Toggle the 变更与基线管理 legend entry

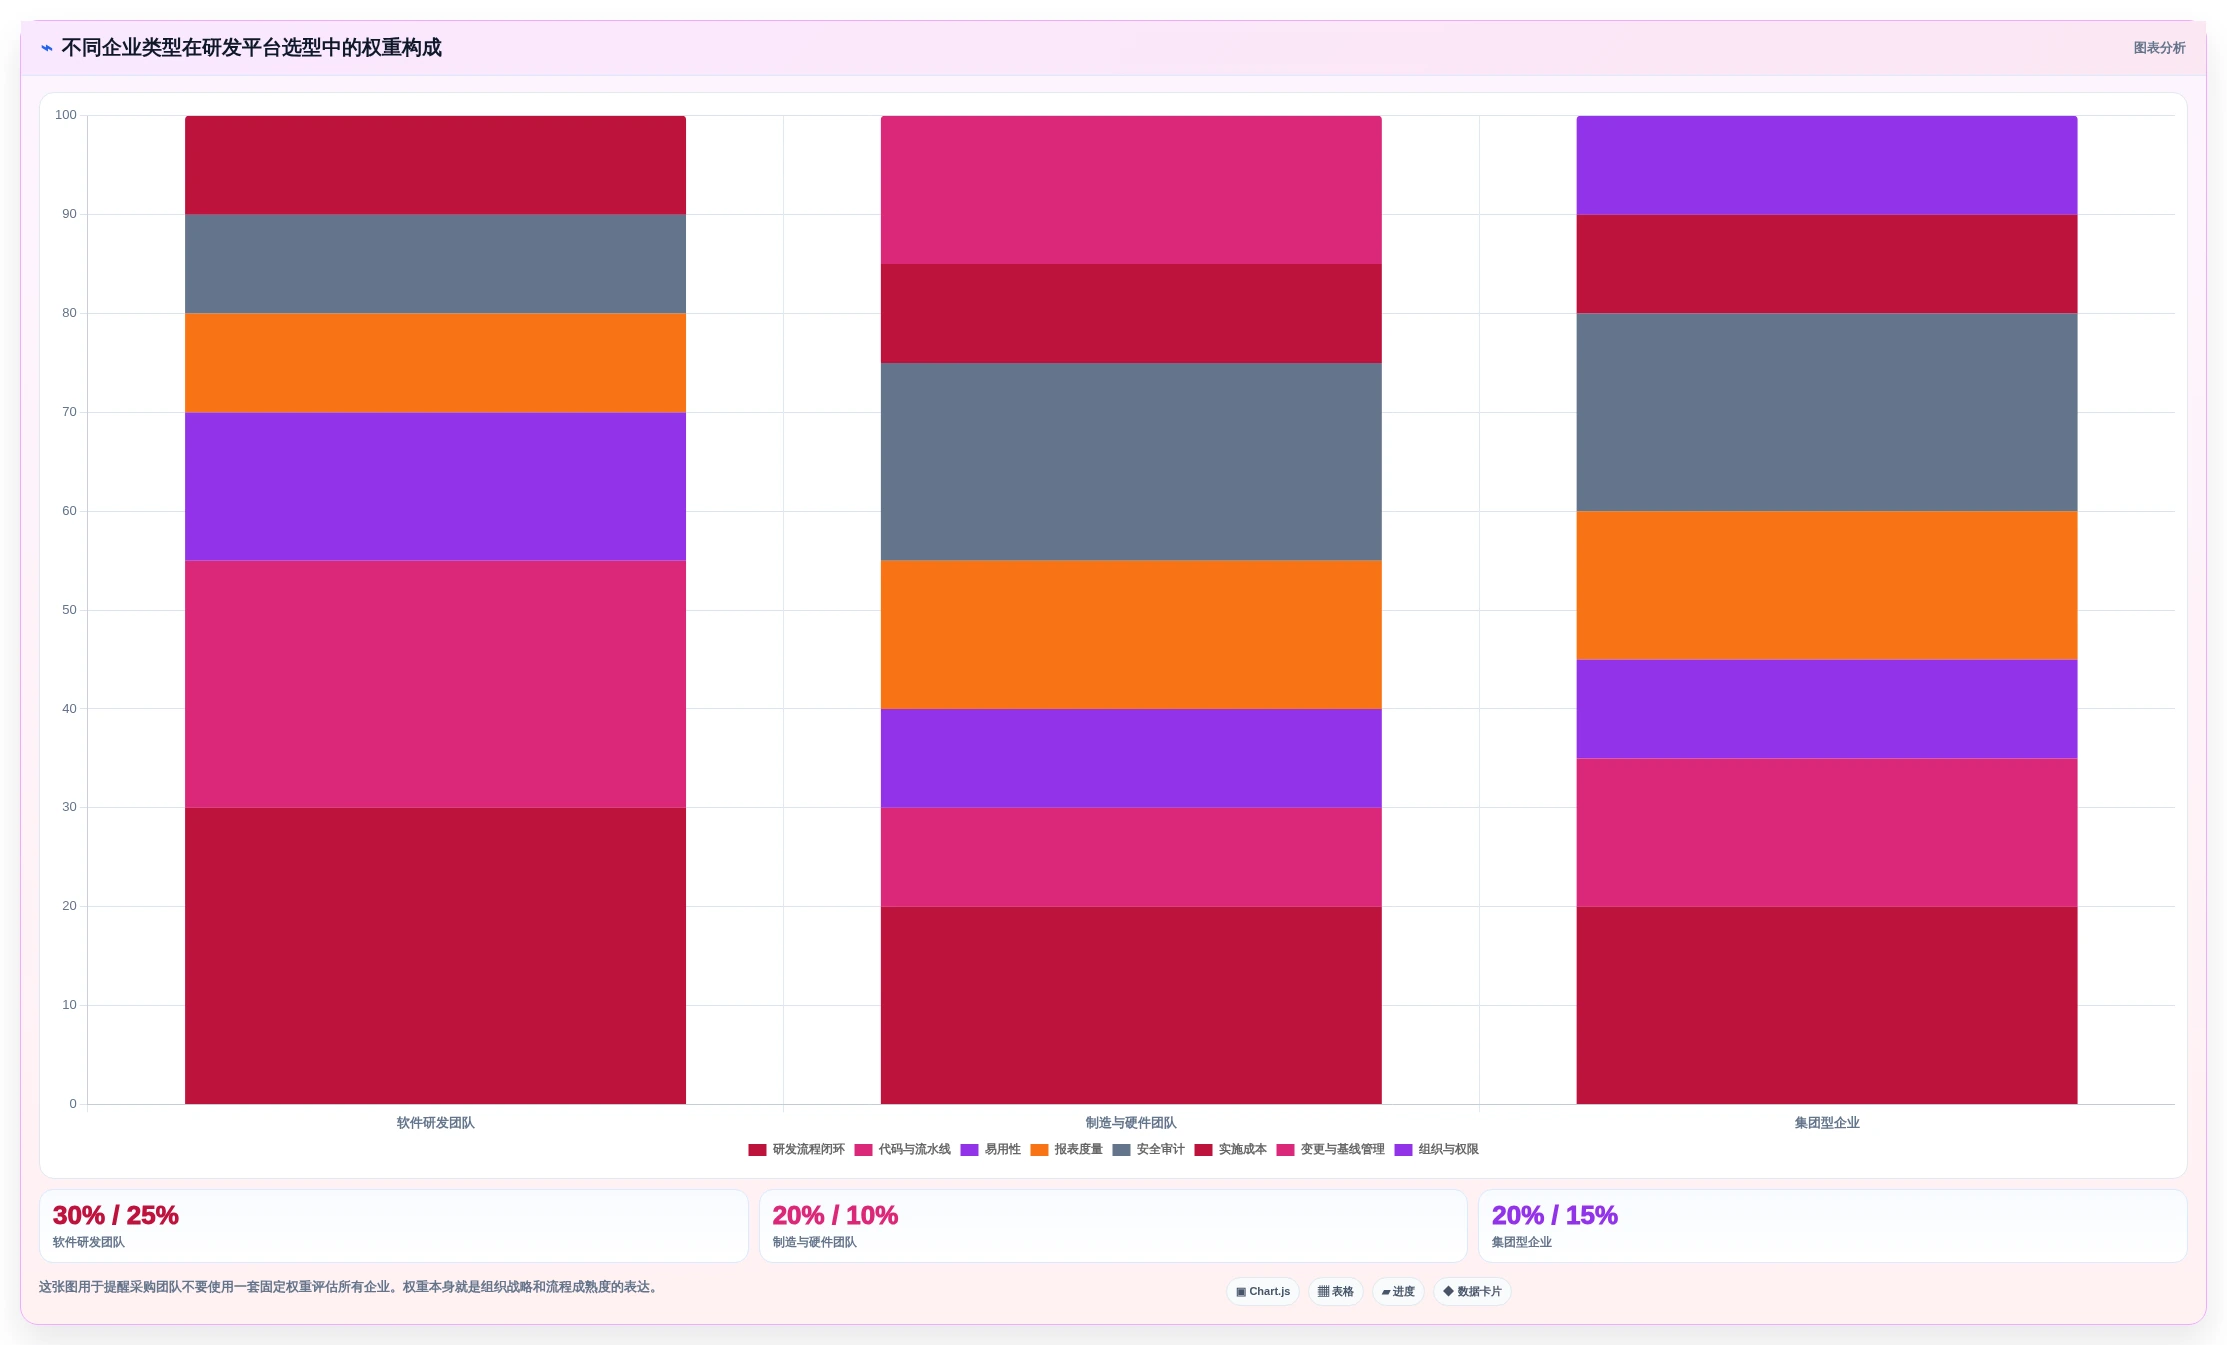pyautogui.click(x=1330, y=1150)
